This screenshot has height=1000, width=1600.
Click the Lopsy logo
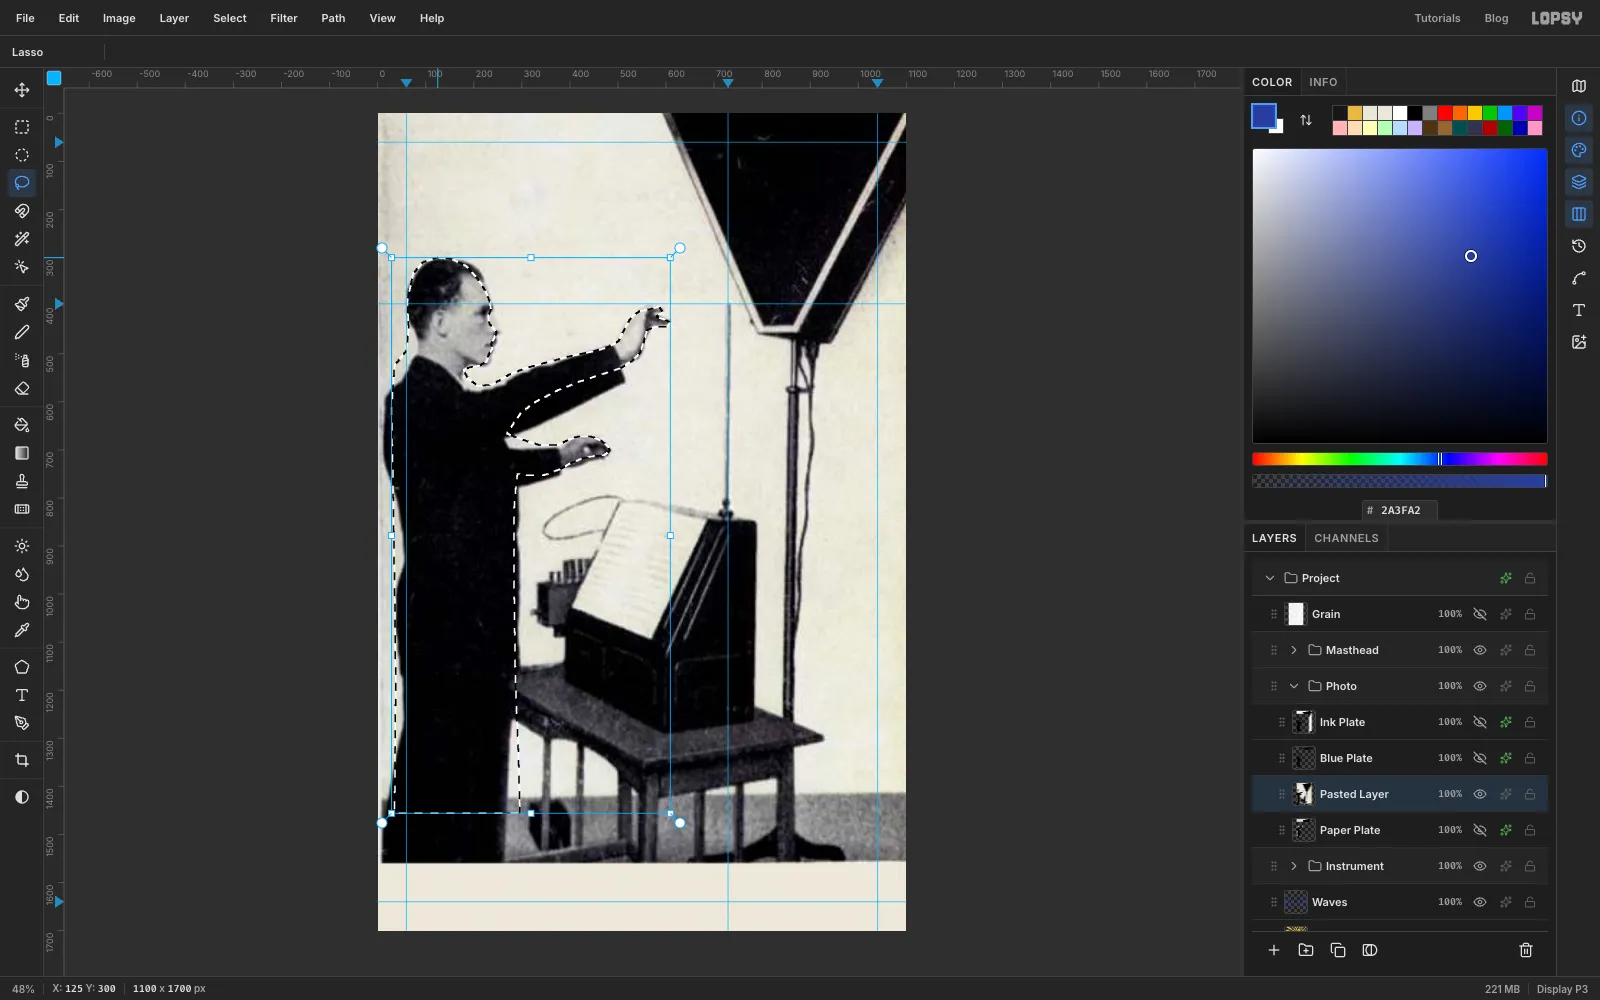coord(1557,18)
